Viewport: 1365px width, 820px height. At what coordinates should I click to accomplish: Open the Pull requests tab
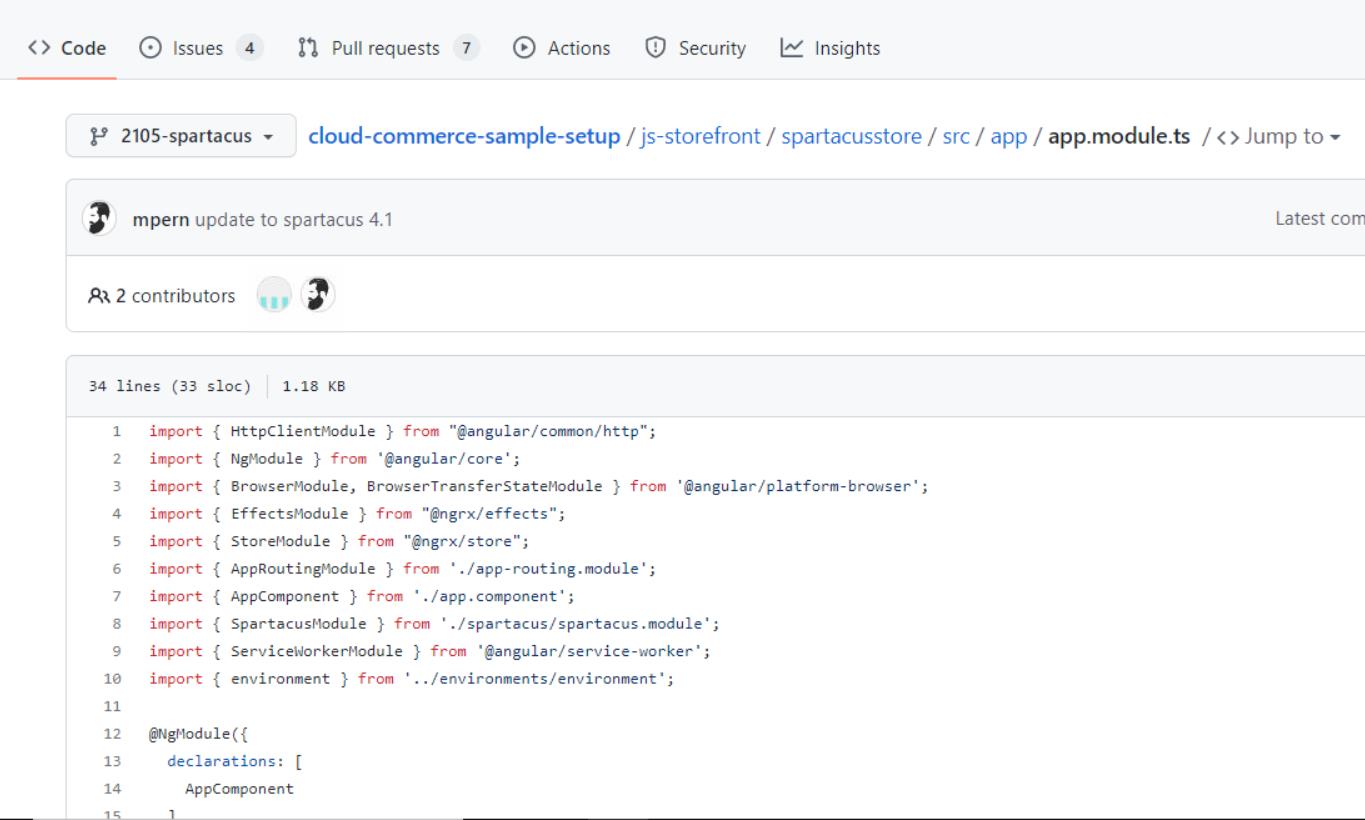click(388, 48)
